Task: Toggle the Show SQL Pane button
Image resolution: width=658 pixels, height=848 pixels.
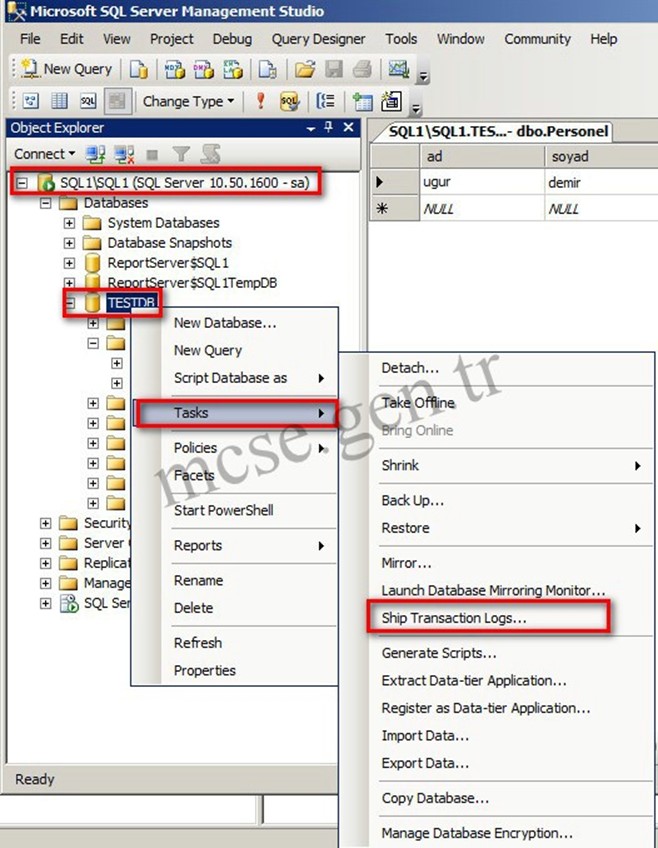Action: pyautogui.click(x=88, y=101)
